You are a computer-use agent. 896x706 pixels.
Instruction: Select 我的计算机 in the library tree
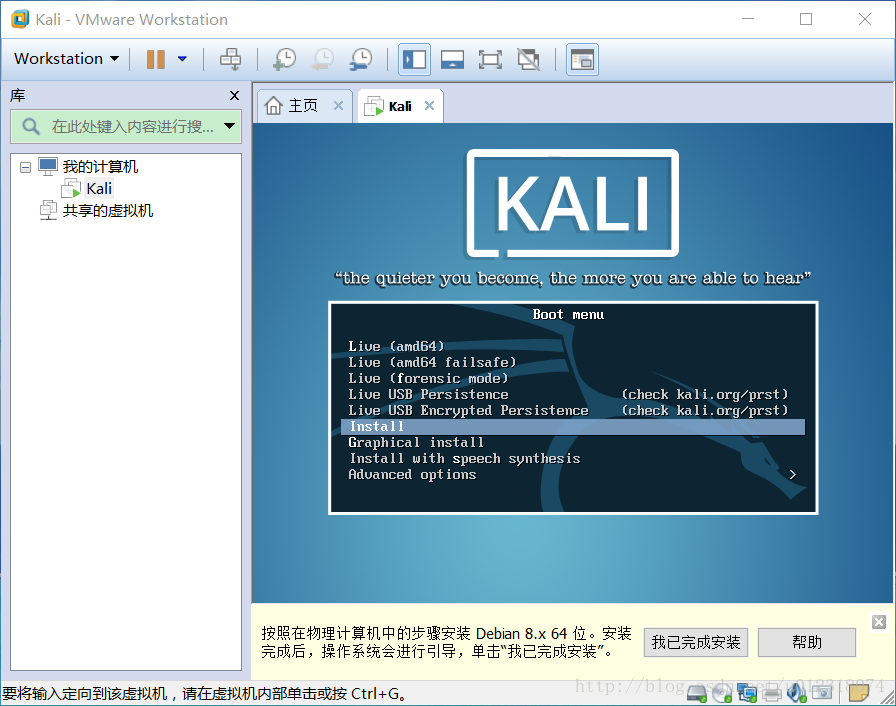100,167
